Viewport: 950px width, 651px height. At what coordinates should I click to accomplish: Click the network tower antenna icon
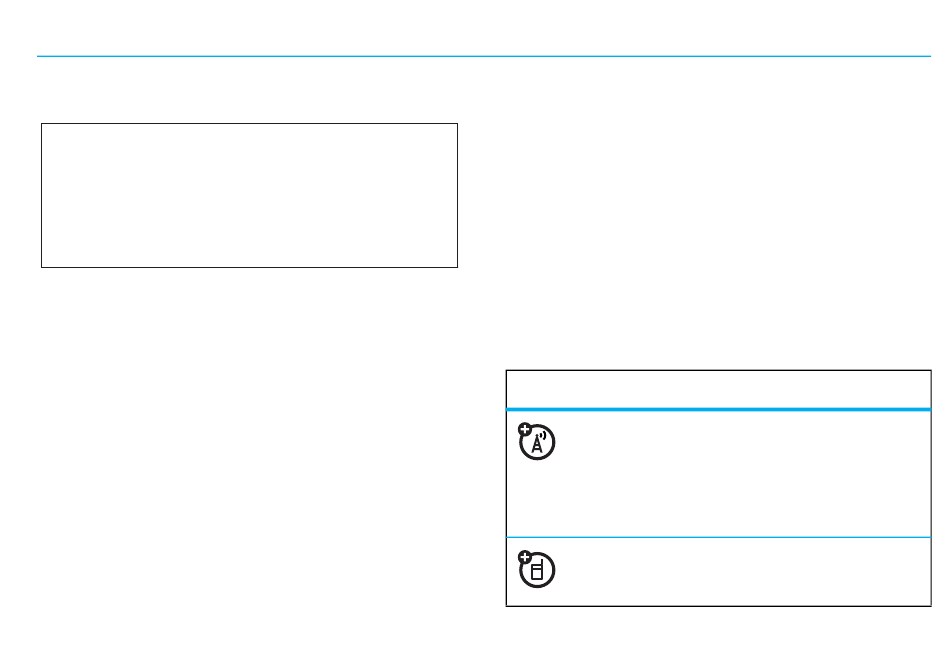pos(537,442)
